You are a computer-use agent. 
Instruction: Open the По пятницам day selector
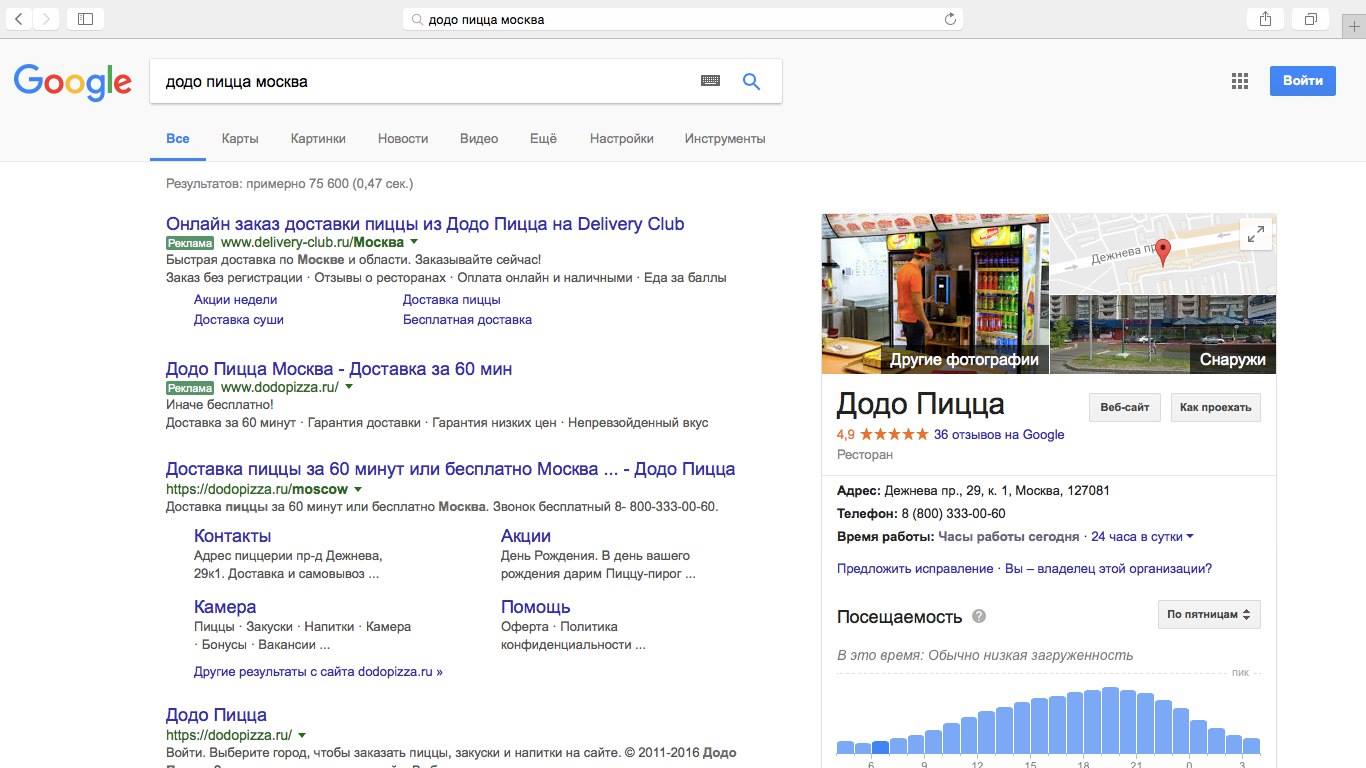(x=1209, y=615)
